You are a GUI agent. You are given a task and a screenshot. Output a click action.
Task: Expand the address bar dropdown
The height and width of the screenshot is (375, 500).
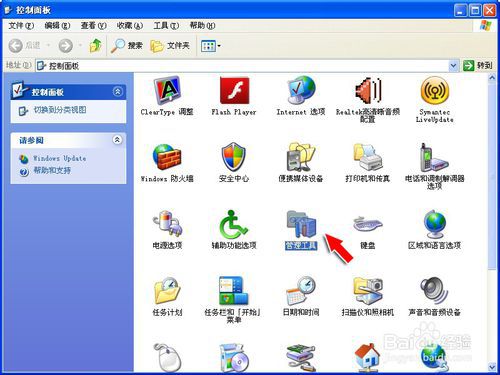[453, 66]
